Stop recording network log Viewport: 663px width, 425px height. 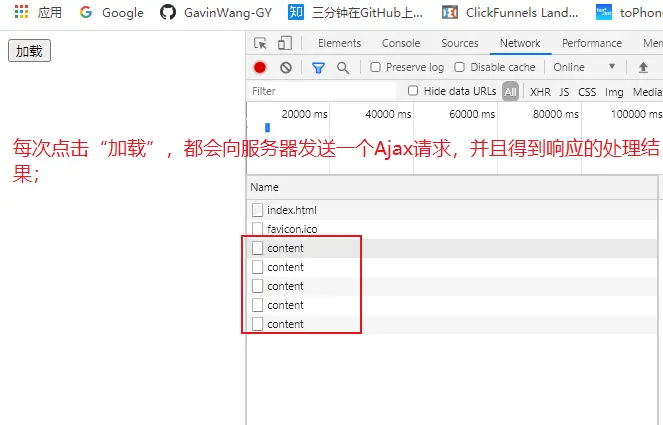click(x=260, y=67)
